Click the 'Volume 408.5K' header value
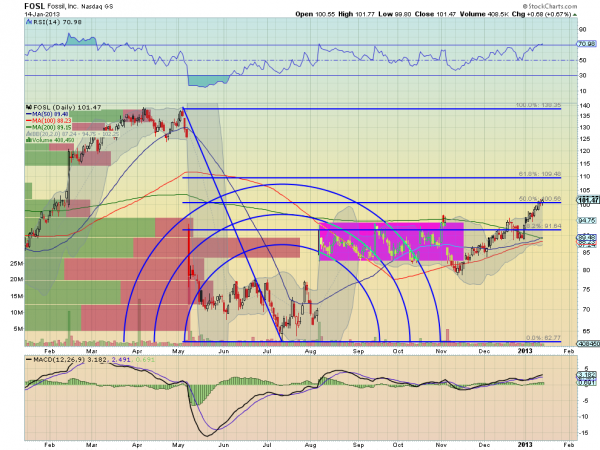The image size is (600, 450). coord(484,14)
